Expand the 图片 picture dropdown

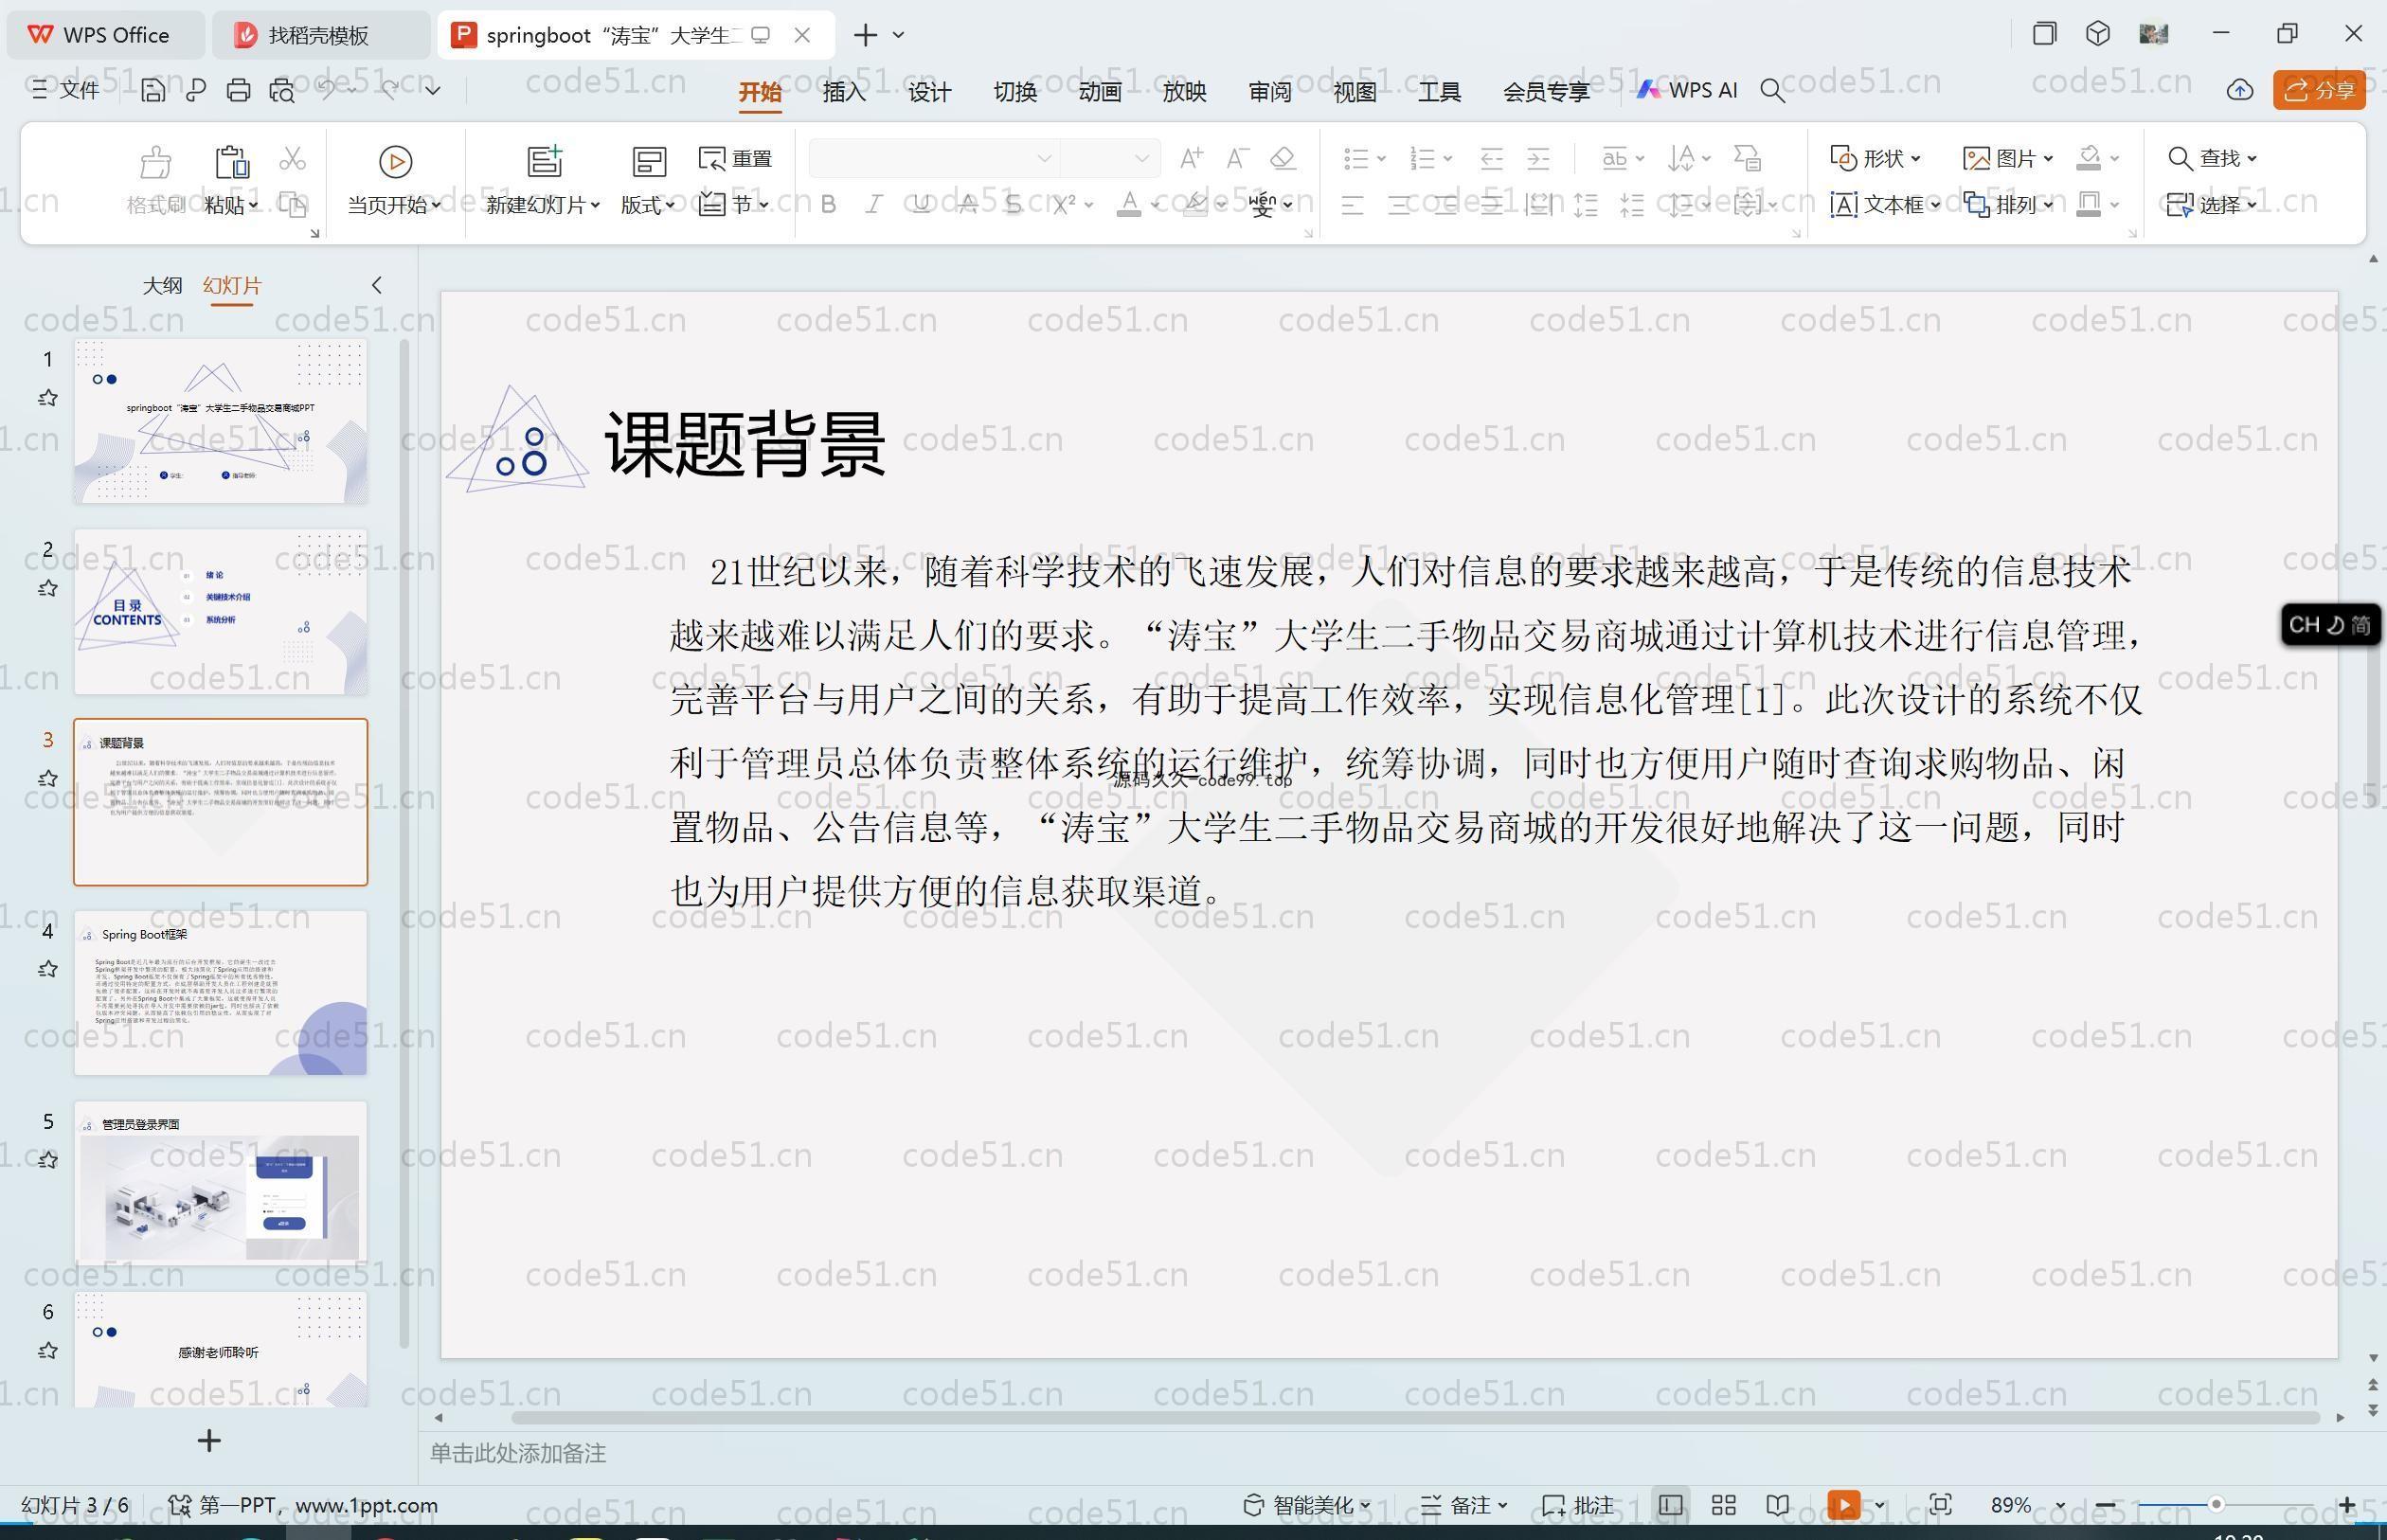pos(2048,158)
